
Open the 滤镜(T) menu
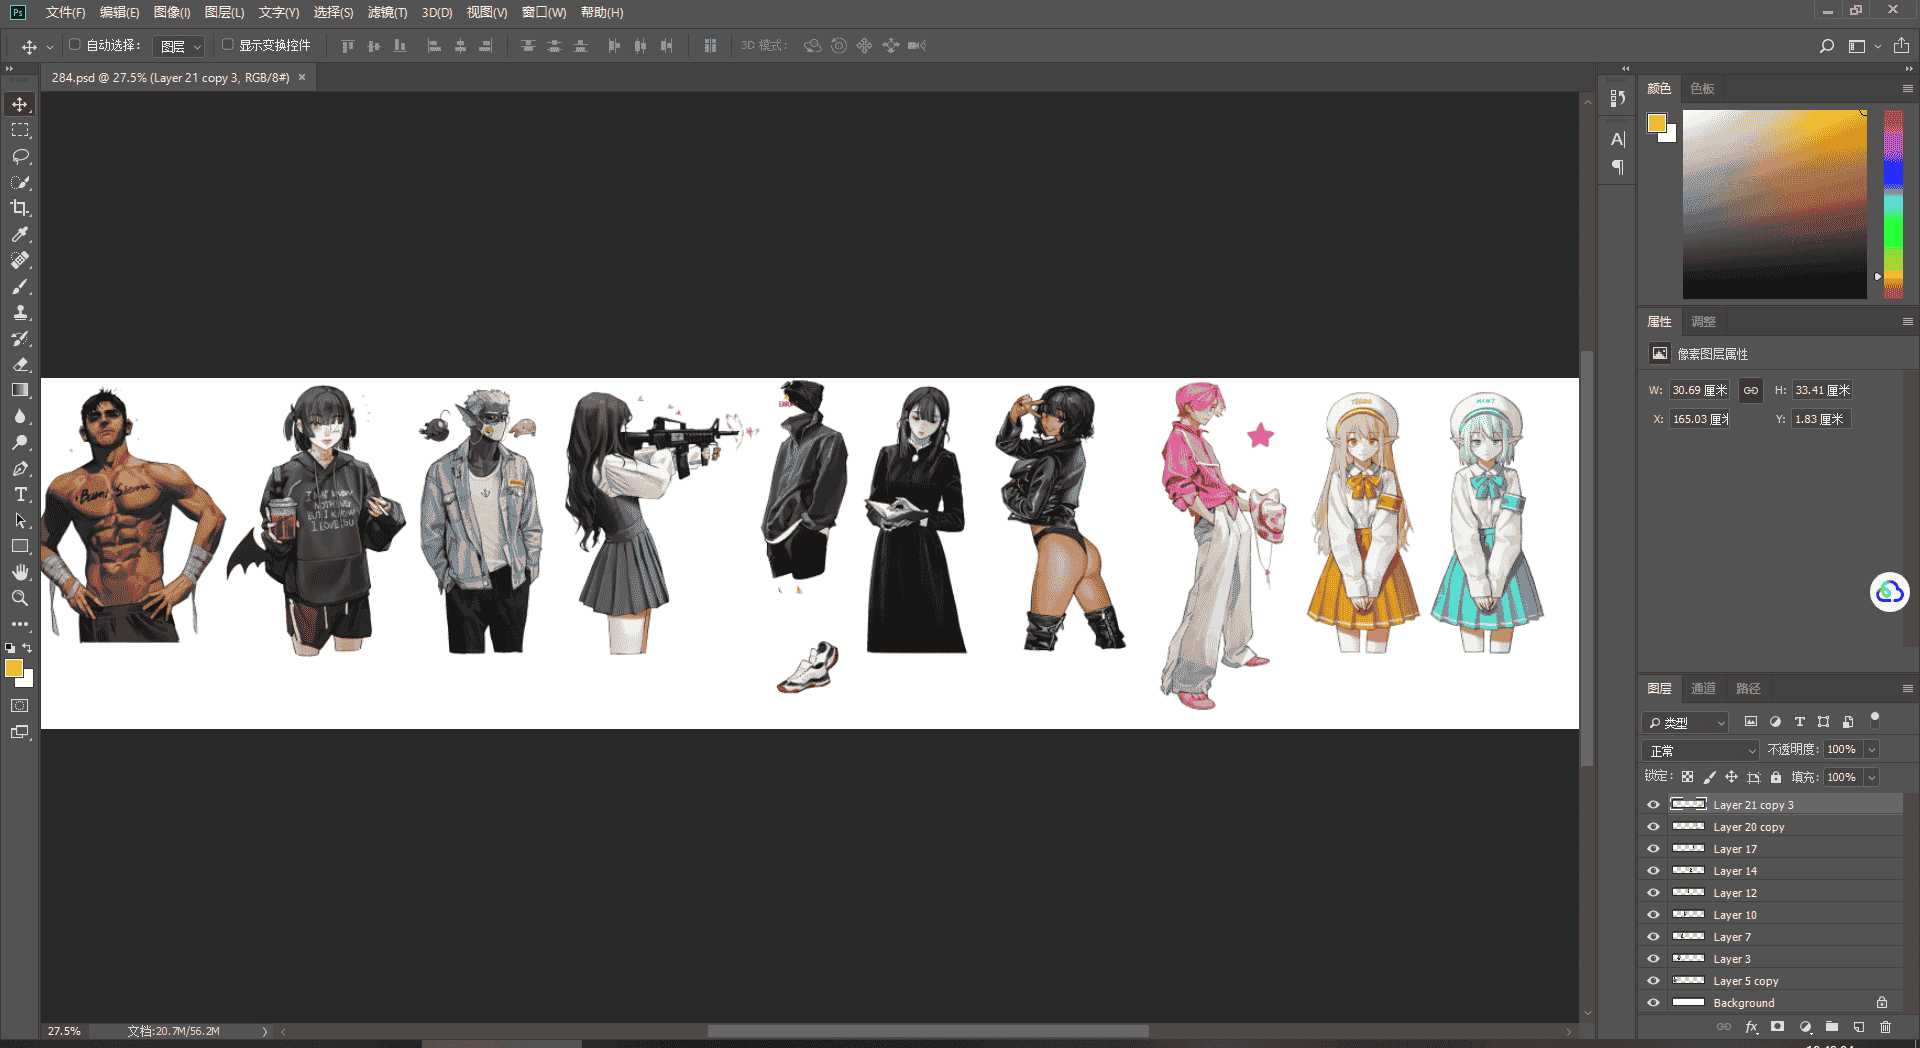pyautogui.click(x=387, y=12)
